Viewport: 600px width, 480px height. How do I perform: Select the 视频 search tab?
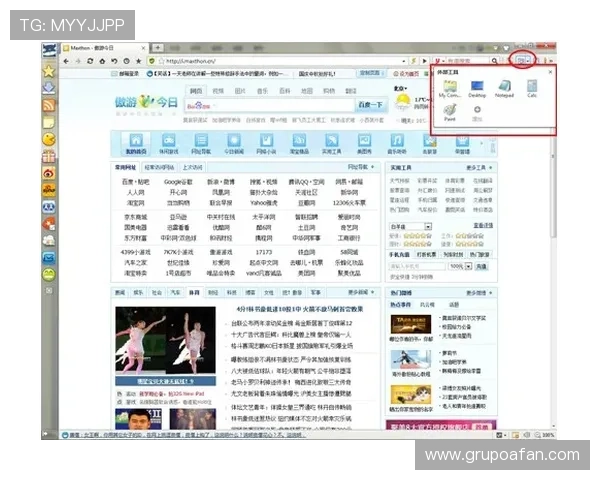218,91
